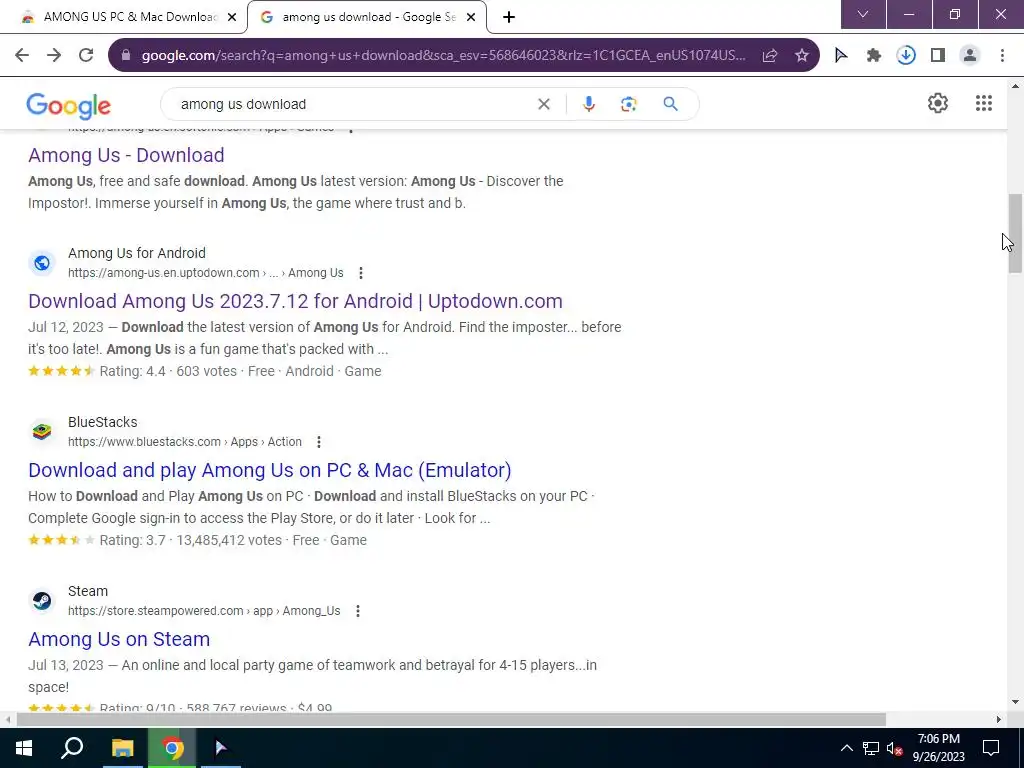Open the Chrome profile avatar

click(970, 56)
